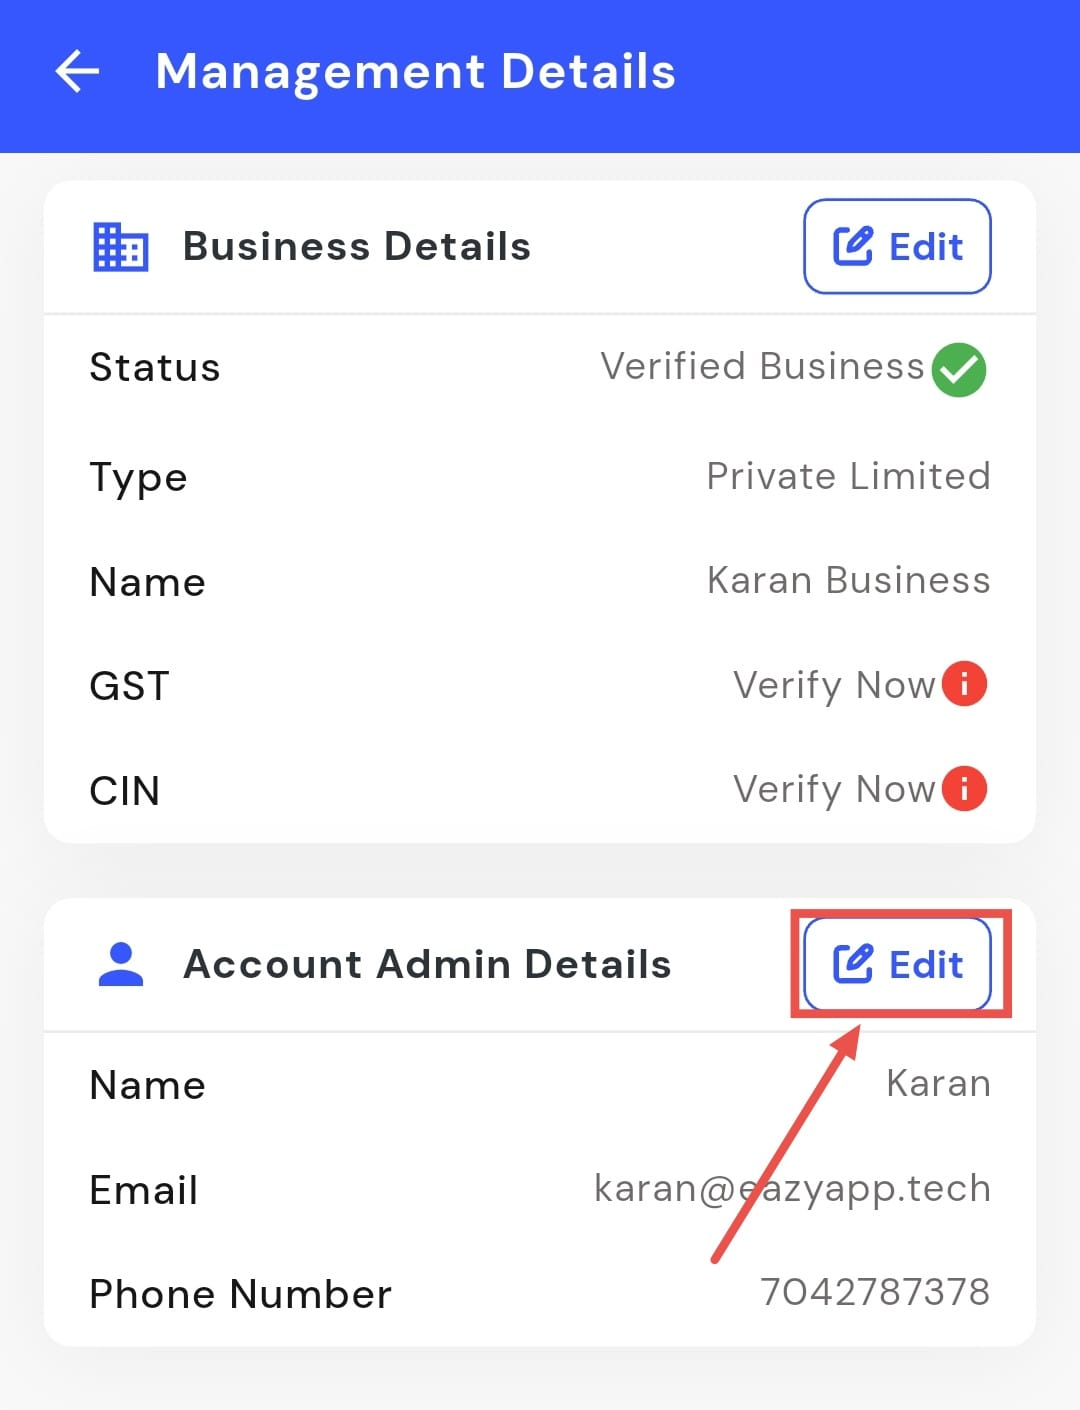The image size is (1080, 1410).
Task: Select the Verified Business status text
Action: coord(762,367)
